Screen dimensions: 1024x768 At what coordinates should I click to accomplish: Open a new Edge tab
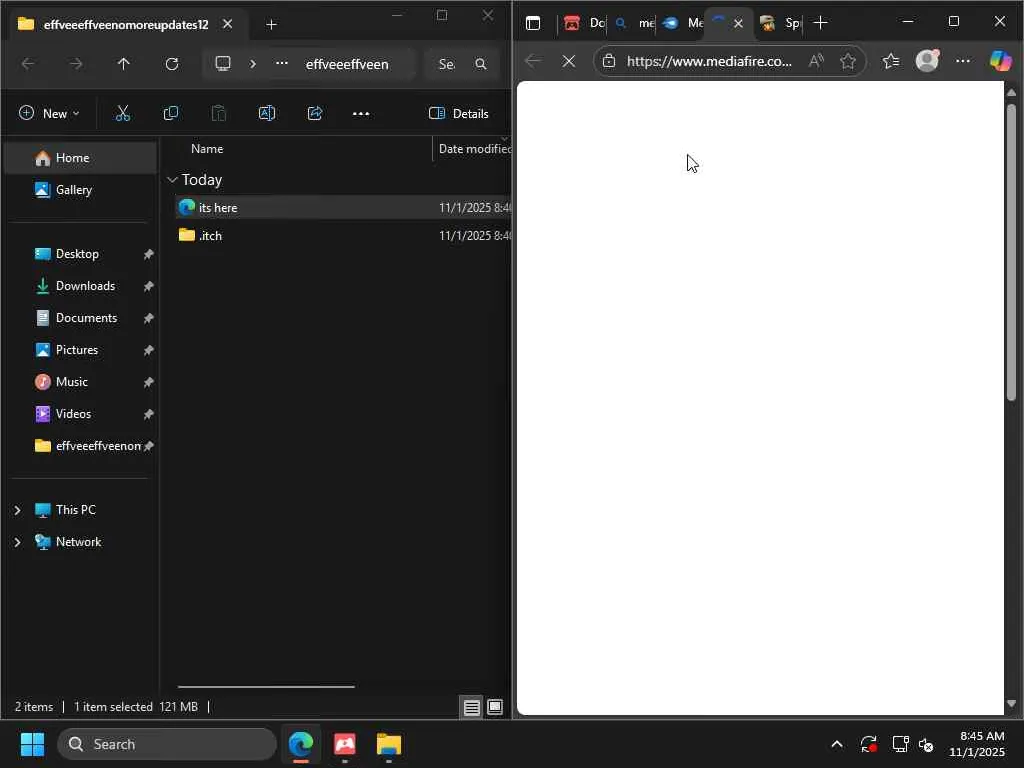pyautogui.click(x=821, y=24)
